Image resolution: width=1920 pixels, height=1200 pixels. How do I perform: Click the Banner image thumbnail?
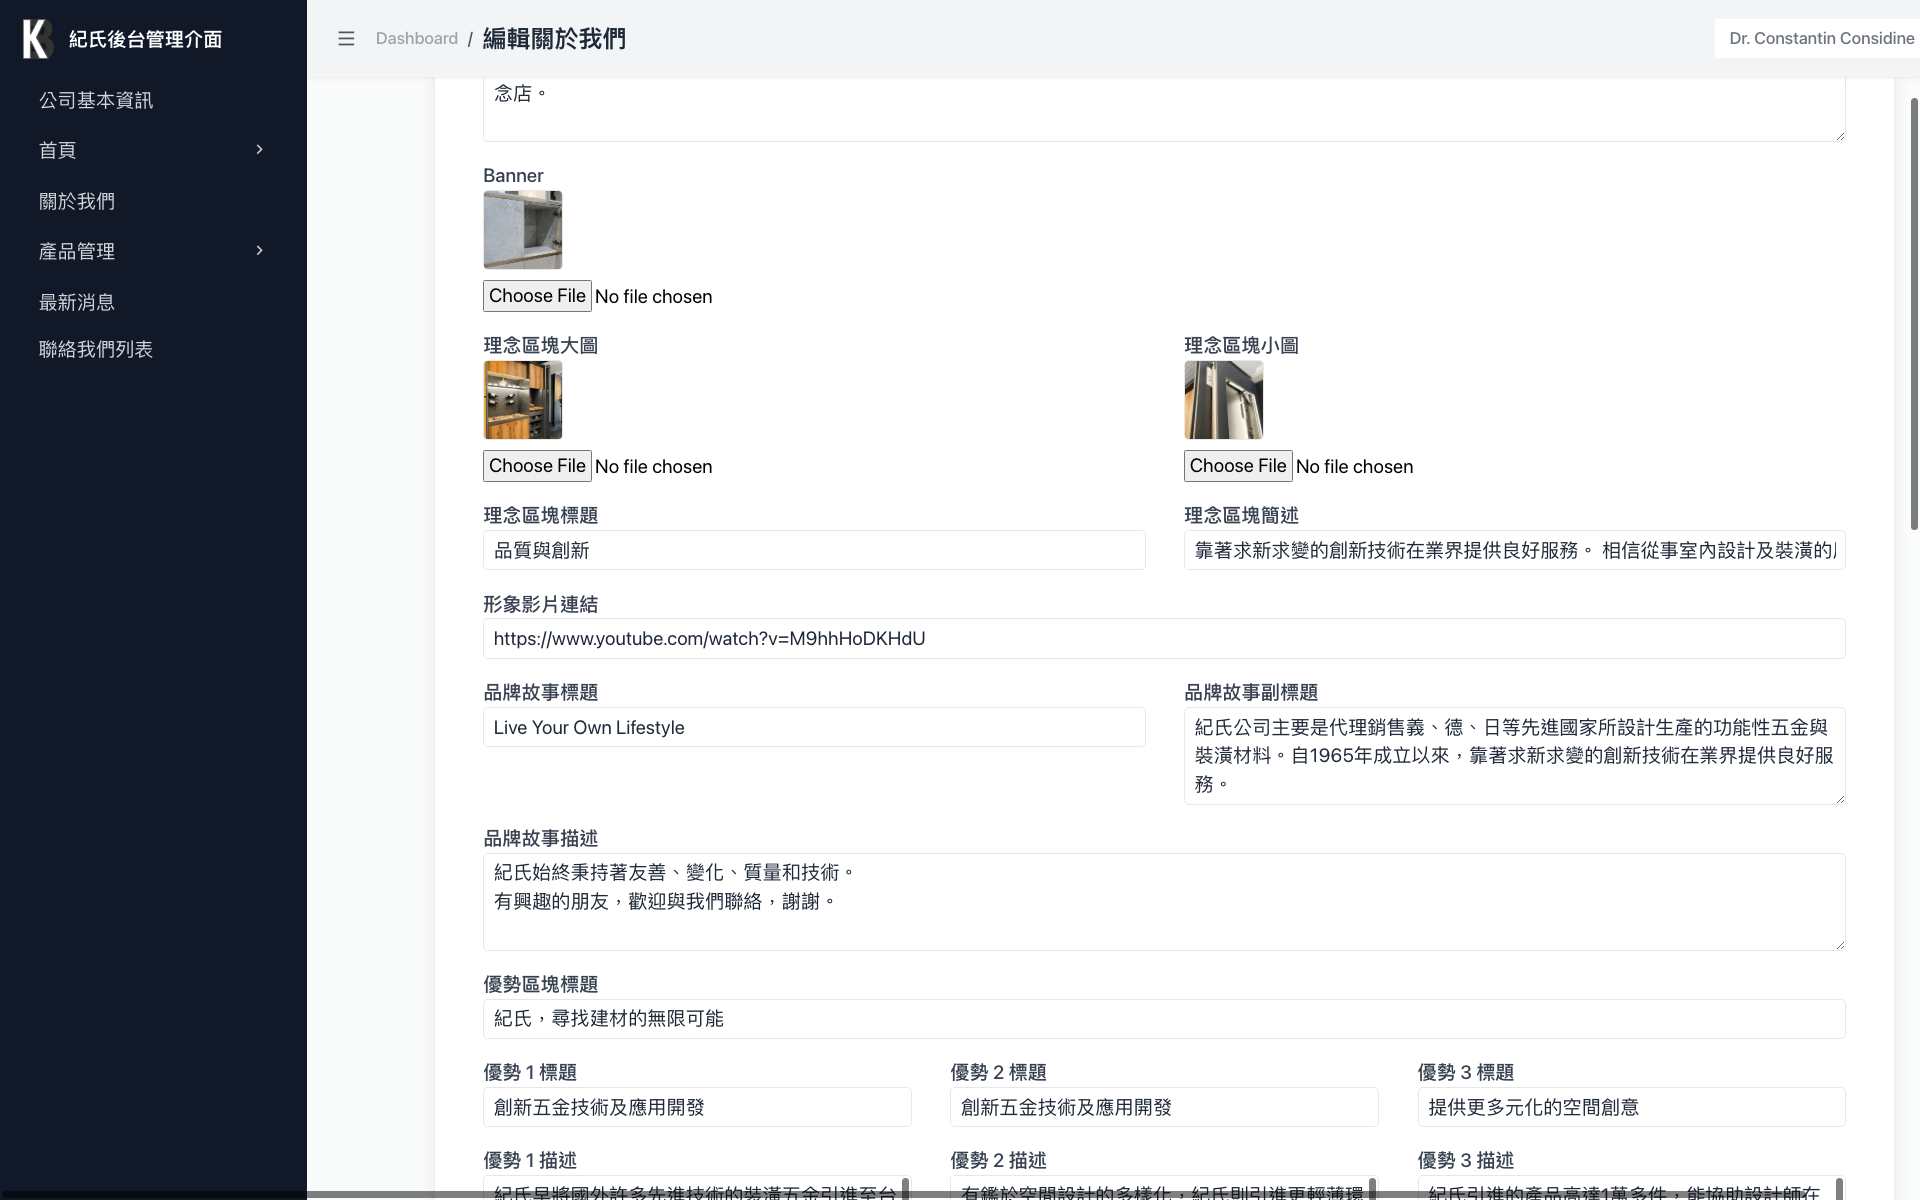pyautogui.click(x=522, y=229)
